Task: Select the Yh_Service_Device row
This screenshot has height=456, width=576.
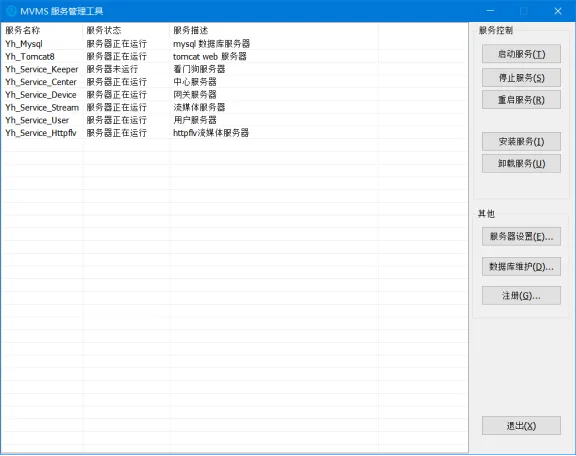Action: point(234,95)
